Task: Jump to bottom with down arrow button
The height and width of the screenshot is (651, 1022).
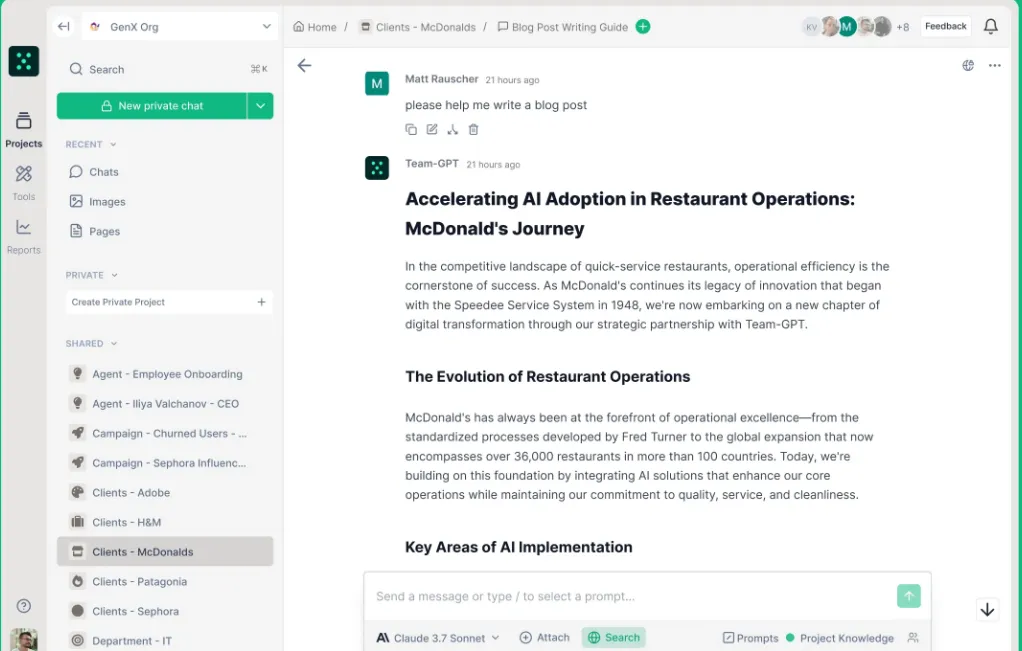Action: [987, 610]
